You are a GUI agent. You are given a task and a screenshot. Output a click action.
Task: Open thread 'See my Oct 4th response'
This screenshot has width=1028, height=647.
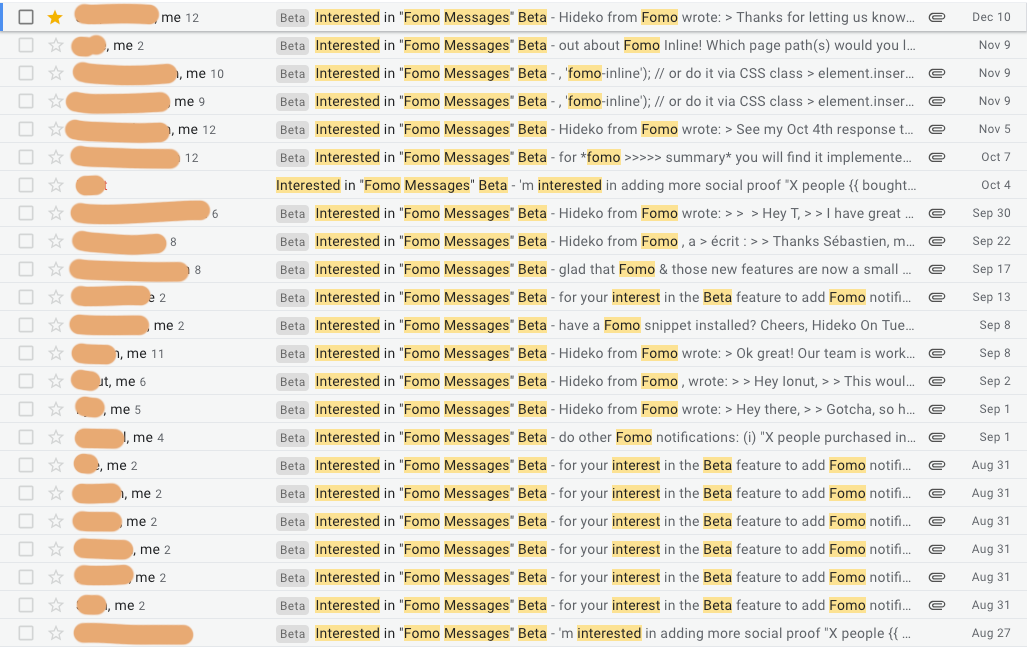coord(513,129)
